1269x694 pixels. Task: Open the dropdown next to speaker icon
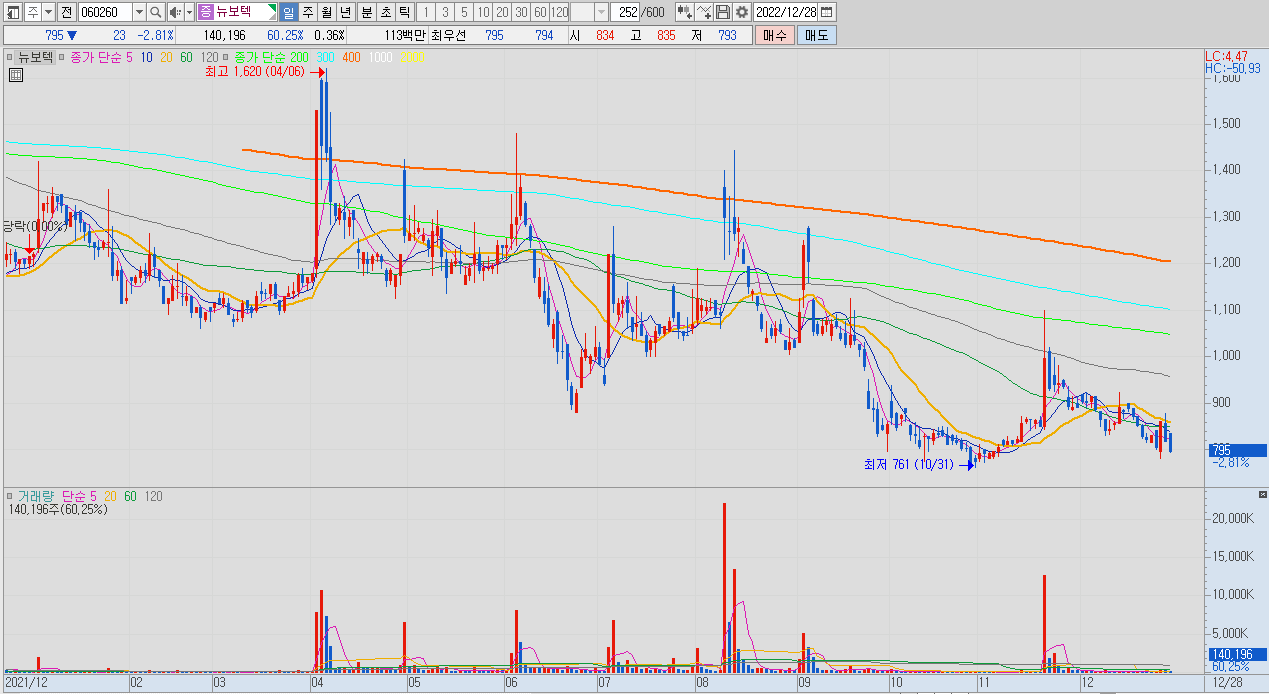coord(189,12)
